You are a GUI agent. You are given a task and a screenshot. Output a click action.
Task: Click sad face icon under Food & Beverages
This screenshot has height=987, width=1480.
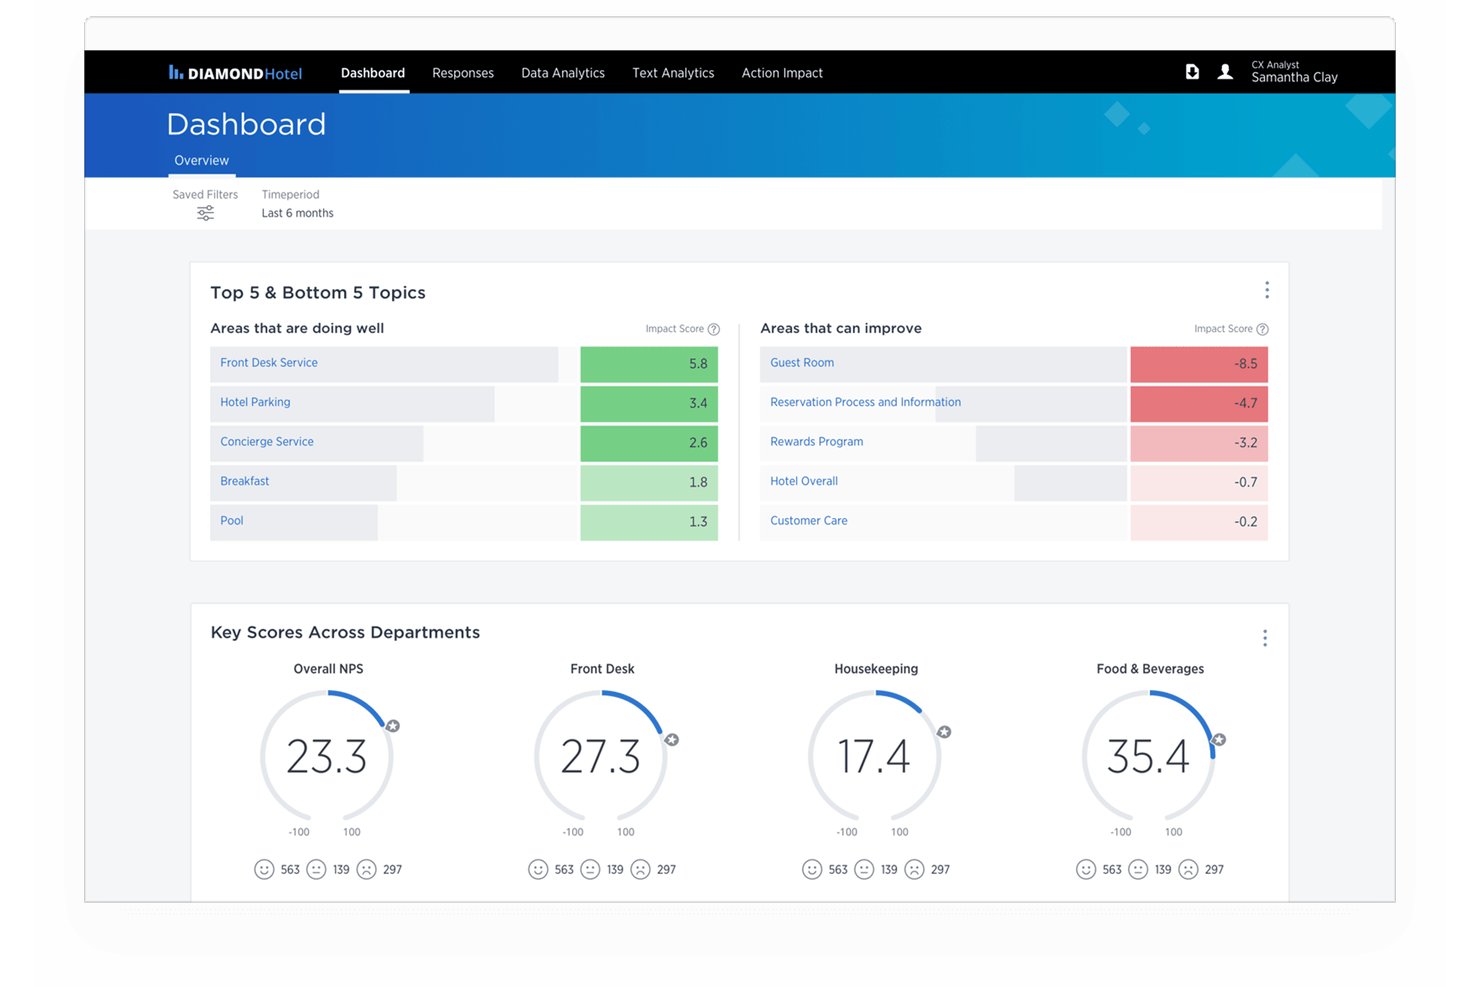pos(1188,869)
